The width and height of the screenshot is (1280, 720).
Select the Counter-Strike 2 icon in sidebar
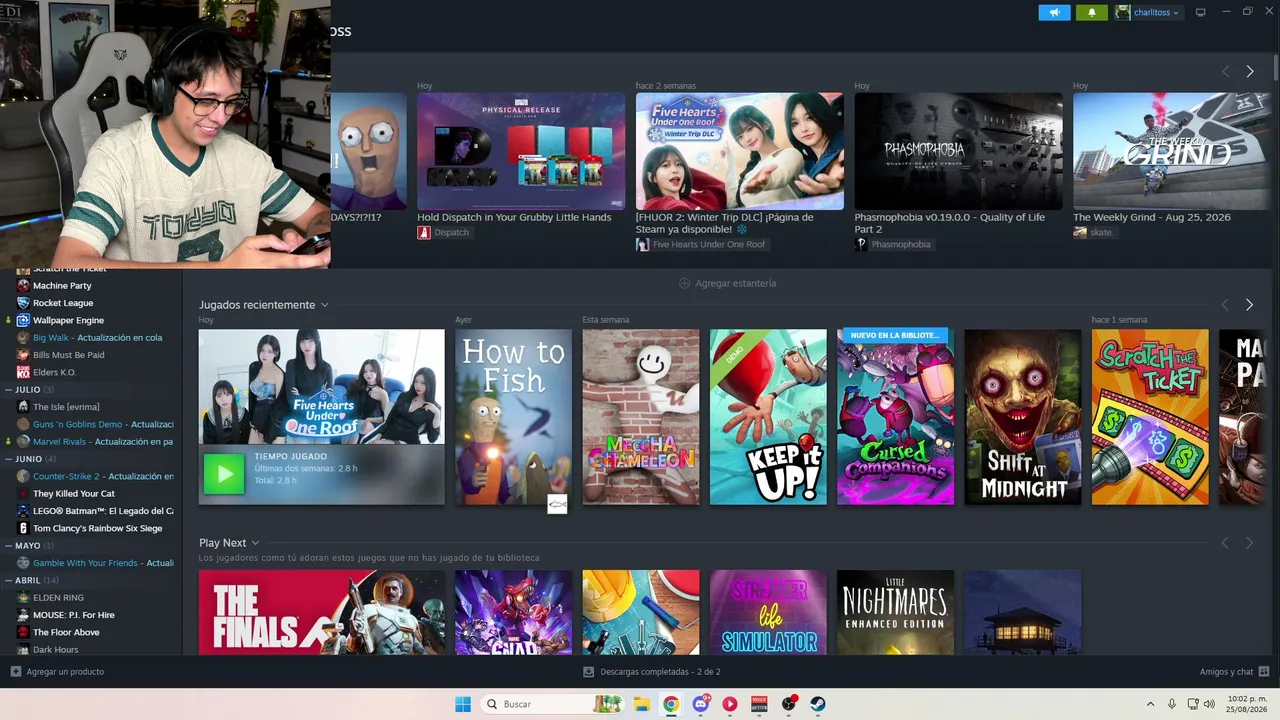[x=23, y=476]
